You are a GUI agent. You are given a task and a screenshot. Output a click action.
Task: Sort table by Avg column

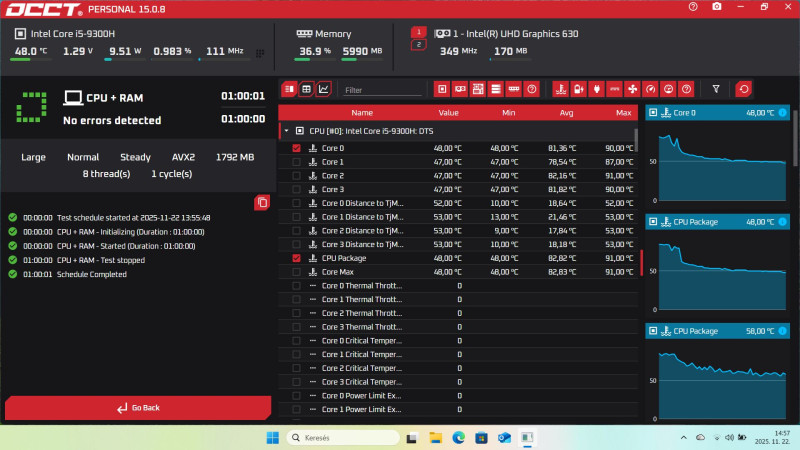(566, 113)
